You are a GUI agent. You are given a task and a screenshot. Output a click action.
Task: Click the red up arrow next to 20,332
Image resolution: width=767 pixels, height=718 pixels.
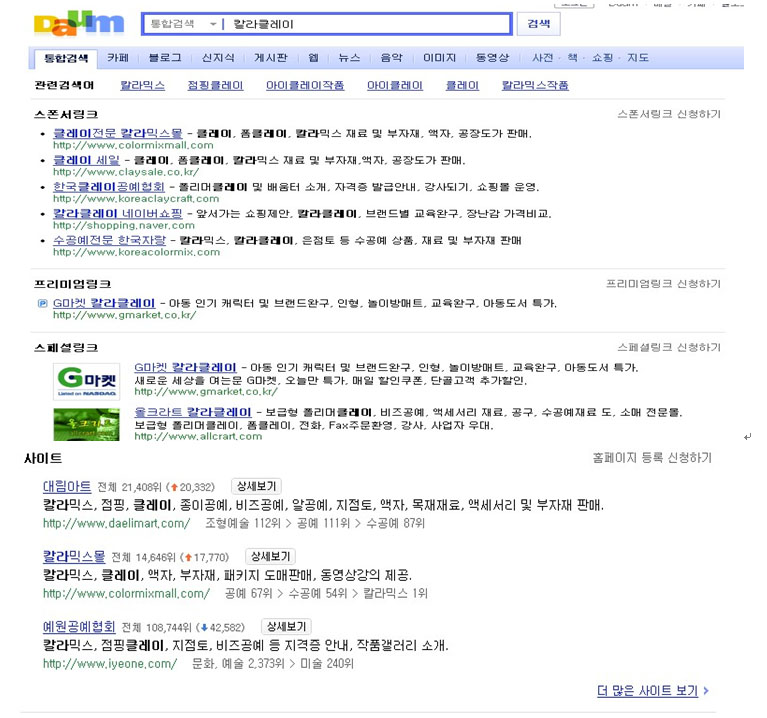click(x=174, y=487)
